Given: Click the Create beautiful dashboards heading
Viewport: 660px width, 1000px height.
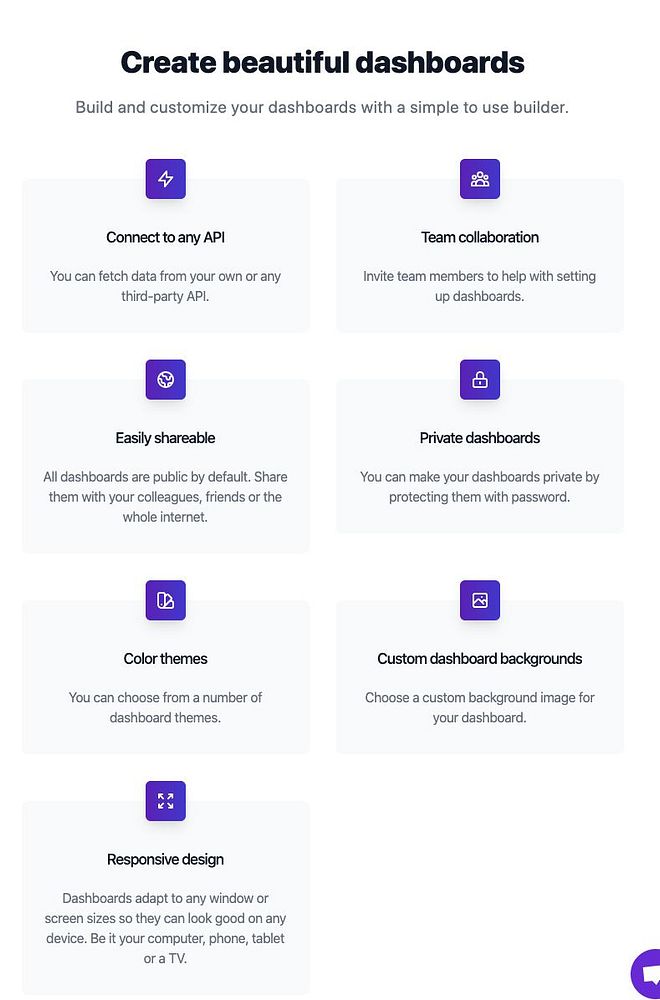Looking at the screenshot, I should tap(322, 62).
